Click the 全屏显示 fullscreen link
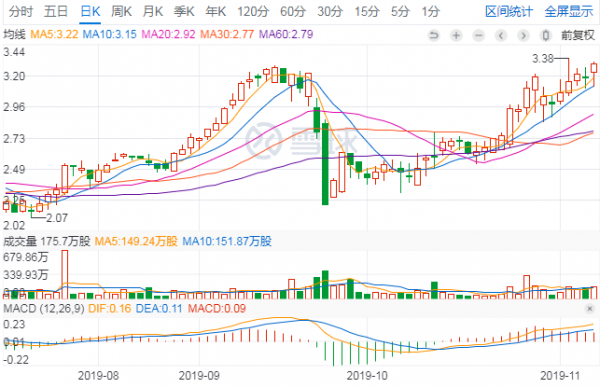 pos(569,11)
